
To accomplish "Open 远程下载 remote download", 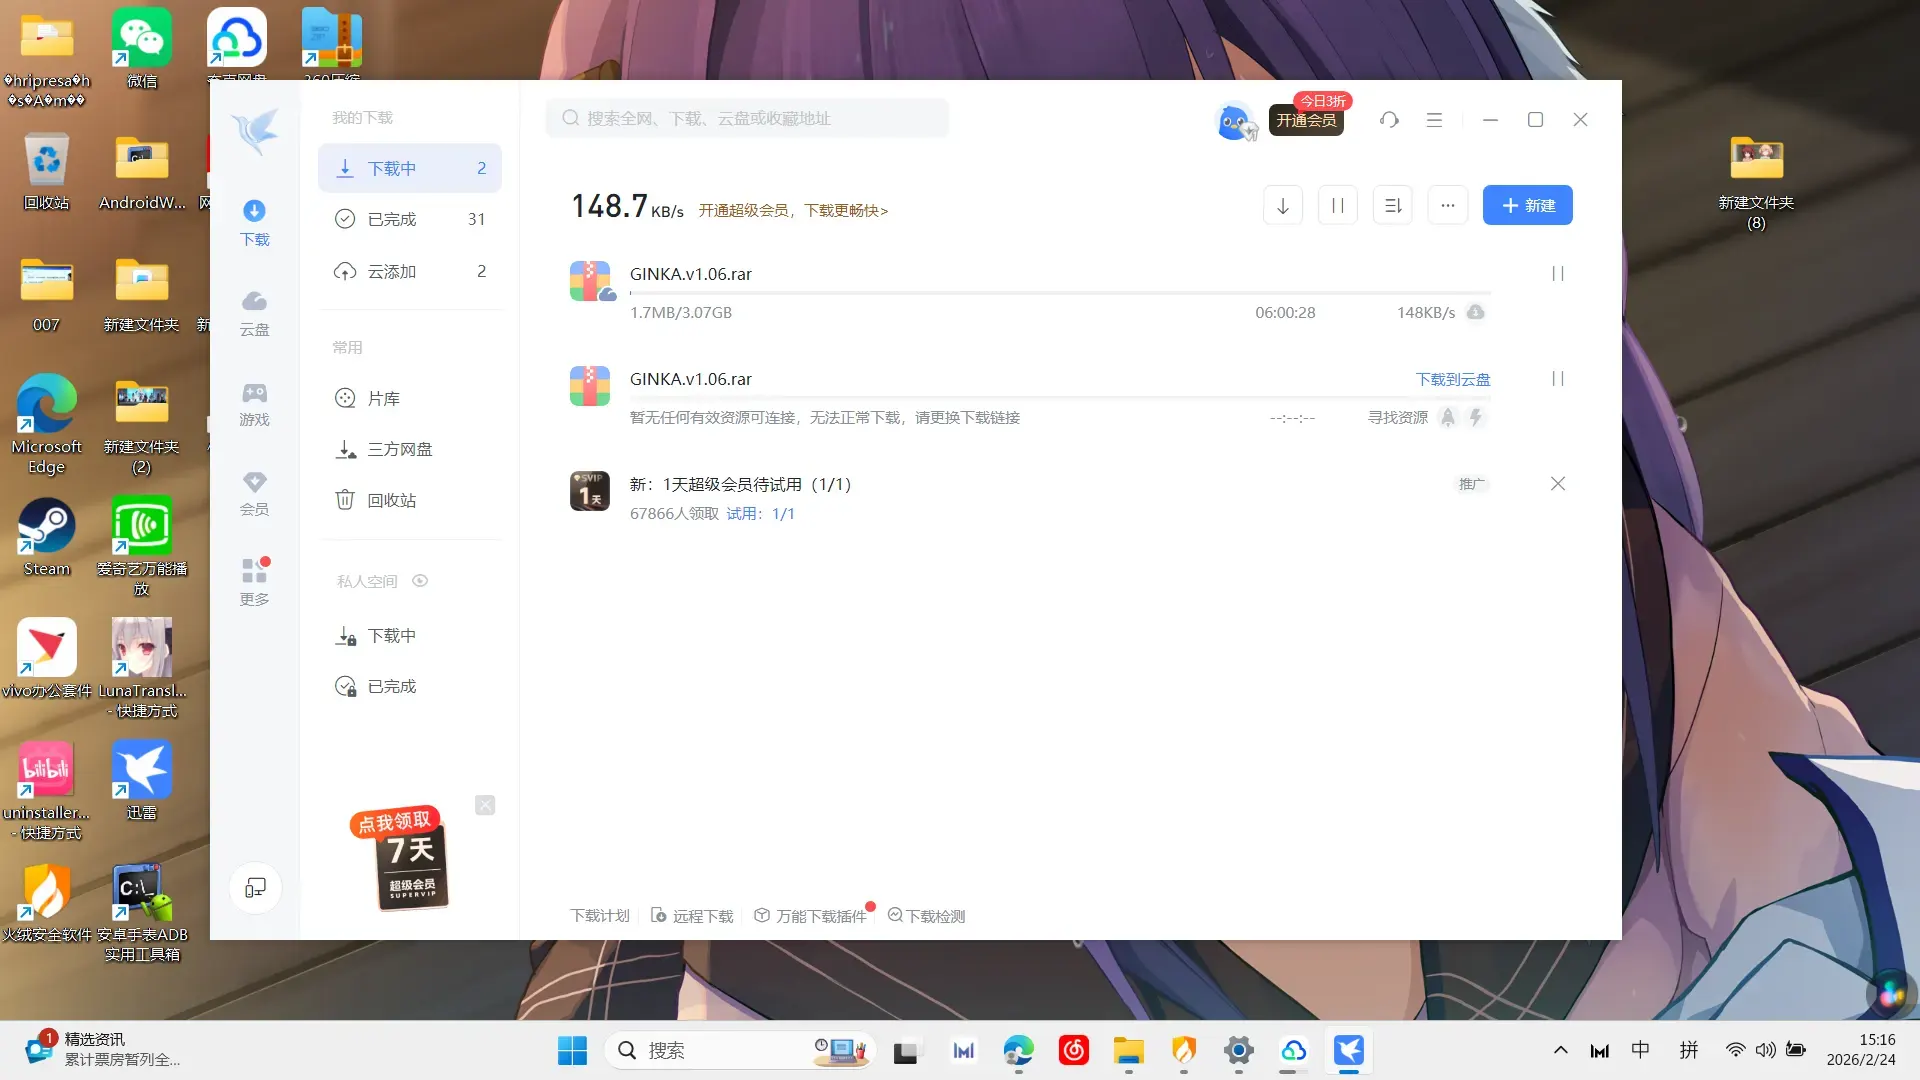I will [x=692, y=916].
